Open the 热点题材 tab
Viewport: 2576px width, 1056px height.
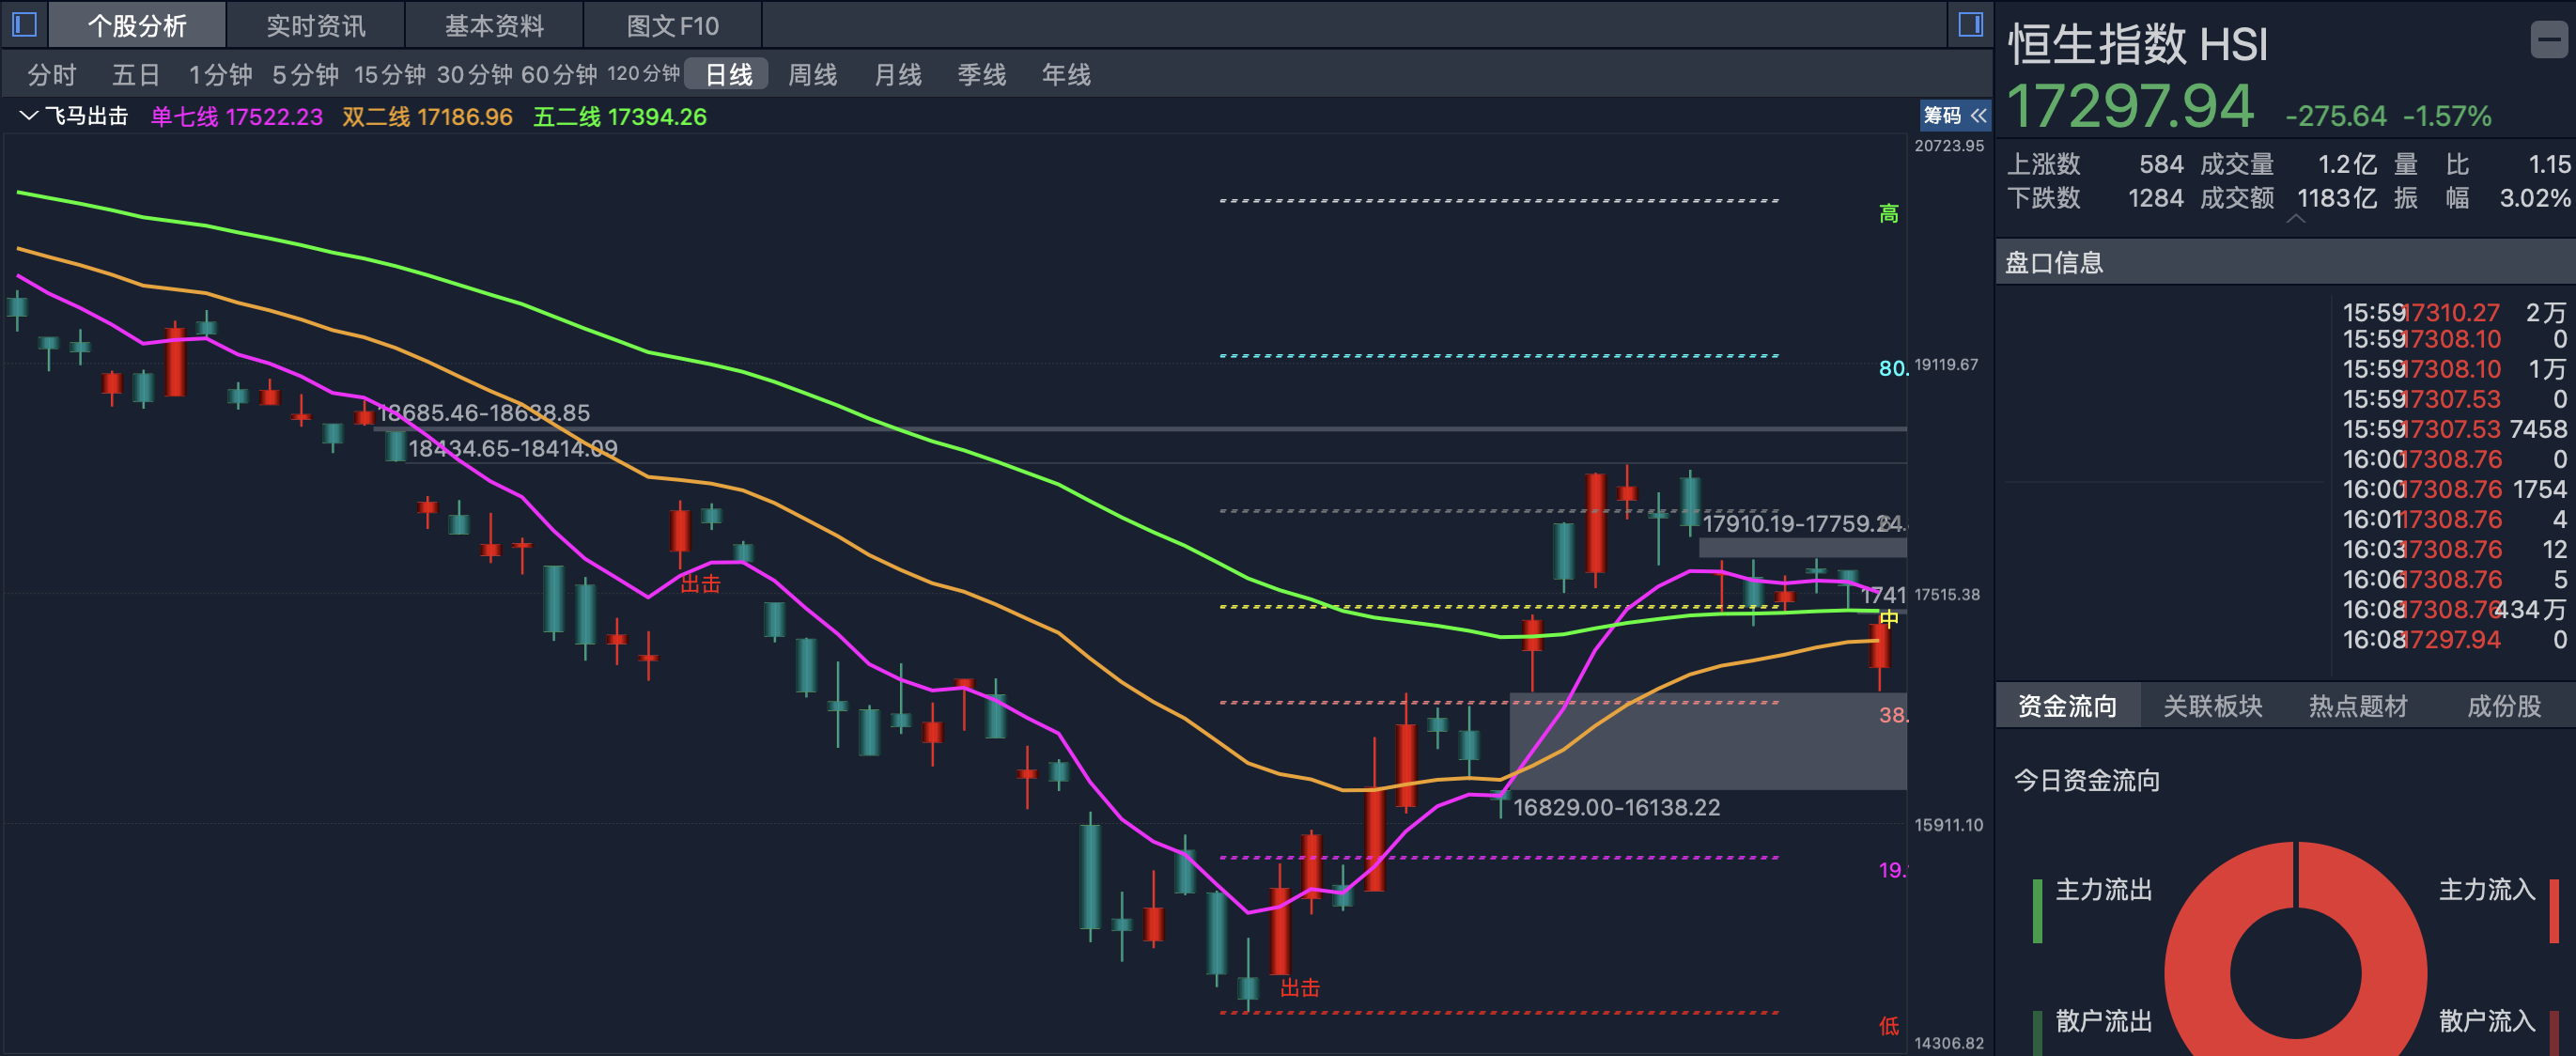(2355, 706)
